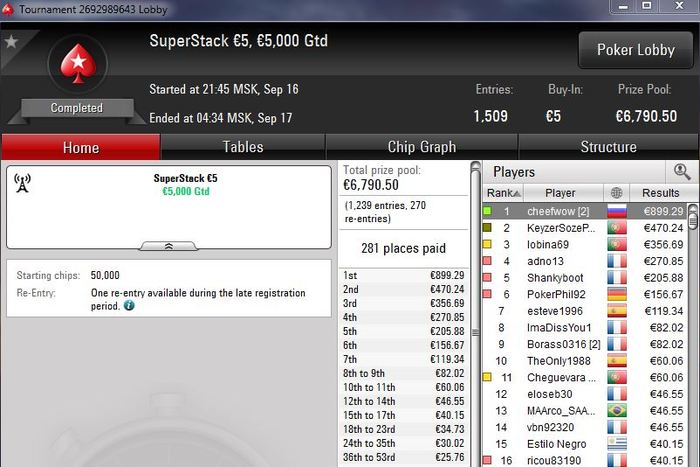Click the green marker beside rank 1

[487, 211]
